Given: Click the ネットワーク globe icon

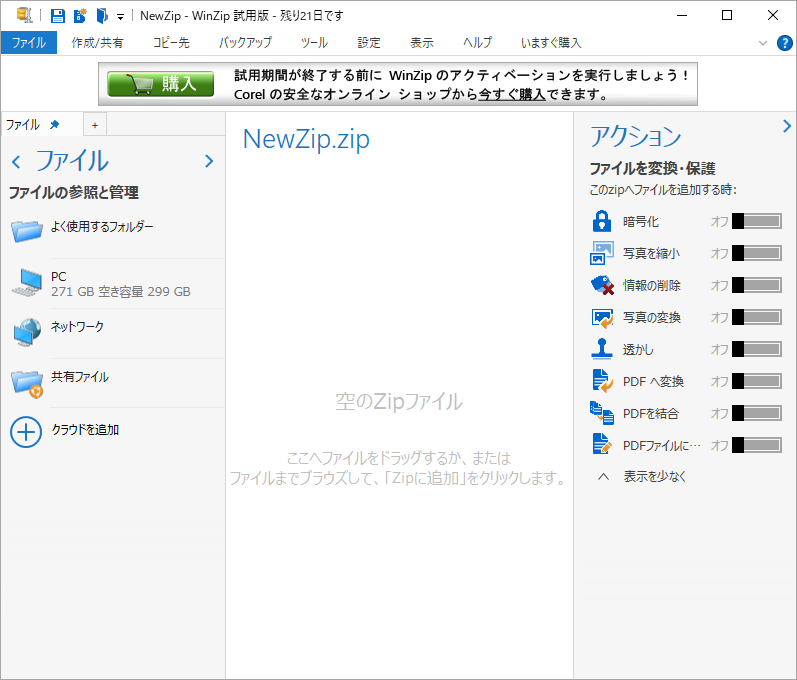Looking at the screenshot, I should tap(27, 332).
